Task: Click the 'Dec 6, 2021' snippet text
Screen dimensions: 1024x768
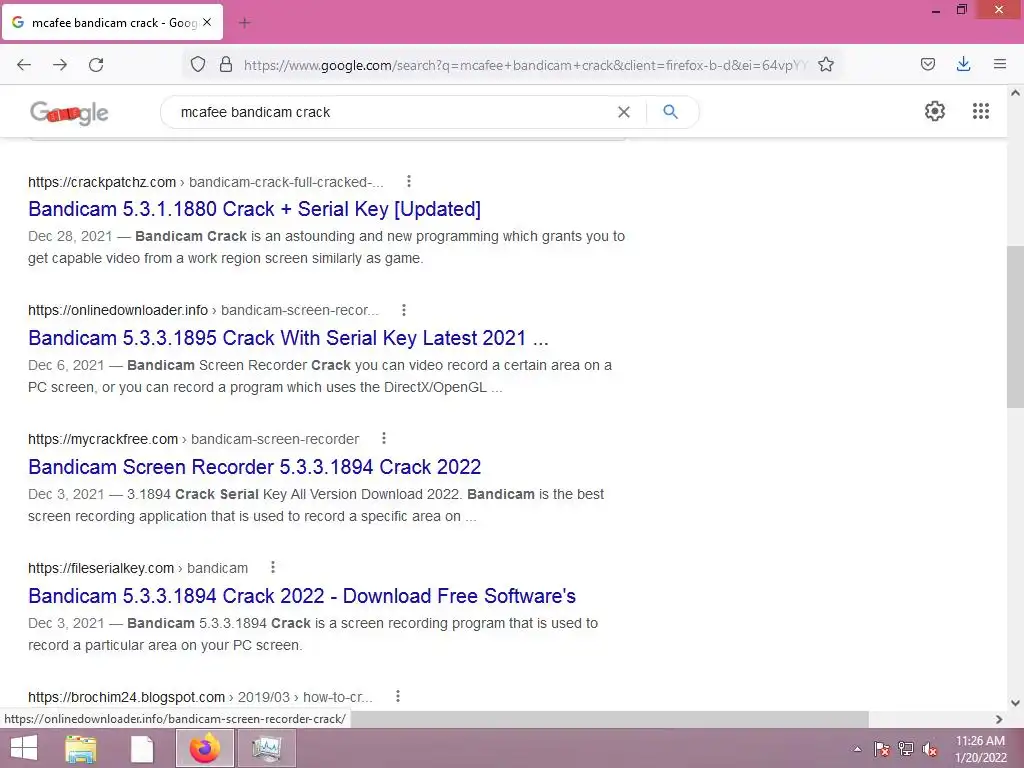Action: click(x=66, y=365)
